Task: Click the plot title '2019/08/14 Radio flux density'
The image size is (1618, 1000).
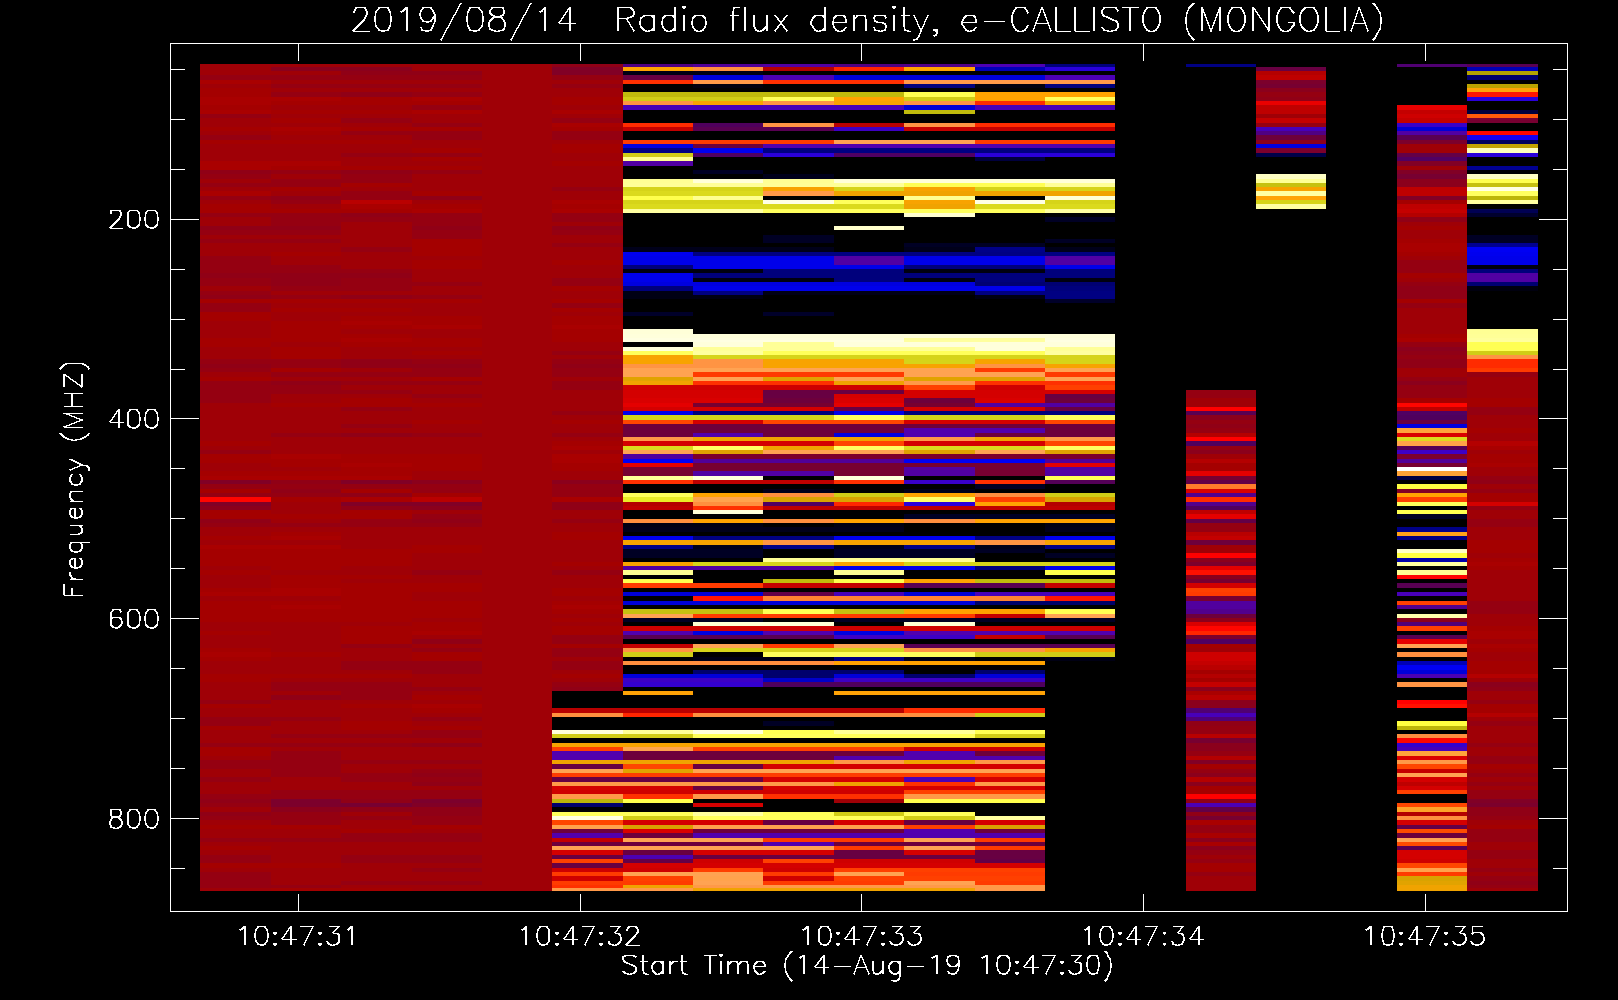Action: (867, 20)
